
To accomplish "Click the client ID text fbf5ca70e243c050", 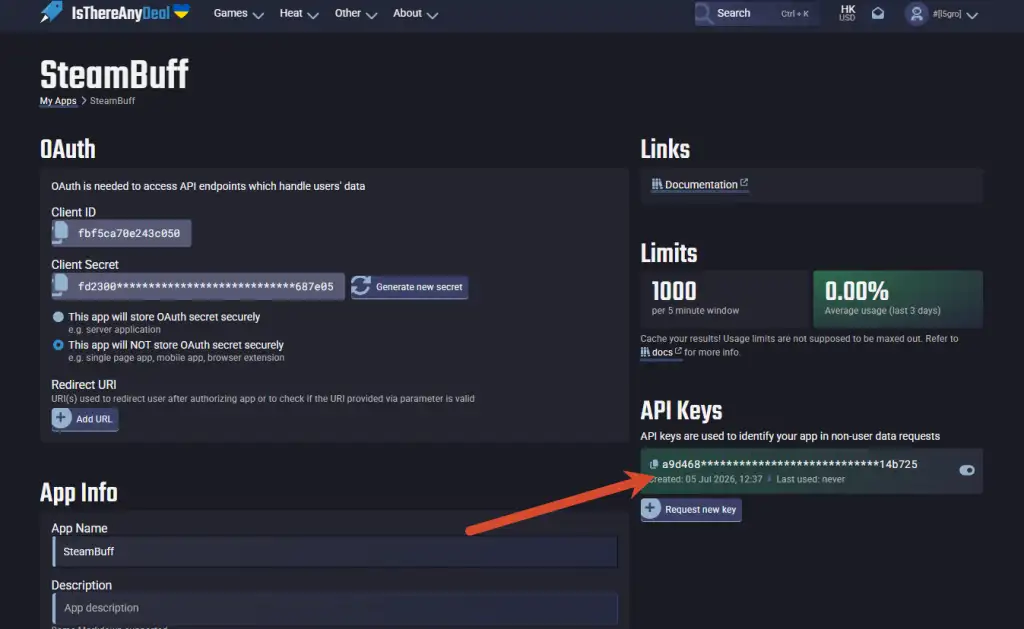I will coord(129,233).
